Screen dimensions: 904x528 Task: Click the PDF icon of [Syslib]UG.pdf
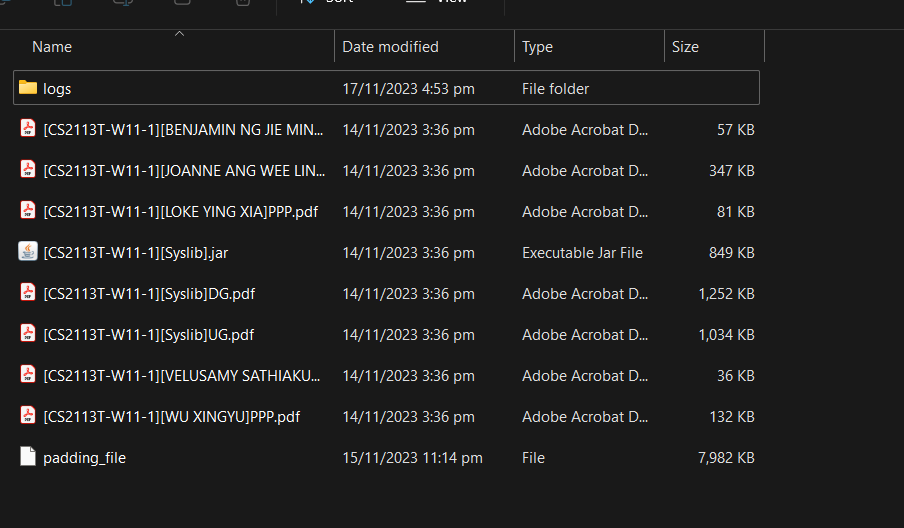coord(28,333)
